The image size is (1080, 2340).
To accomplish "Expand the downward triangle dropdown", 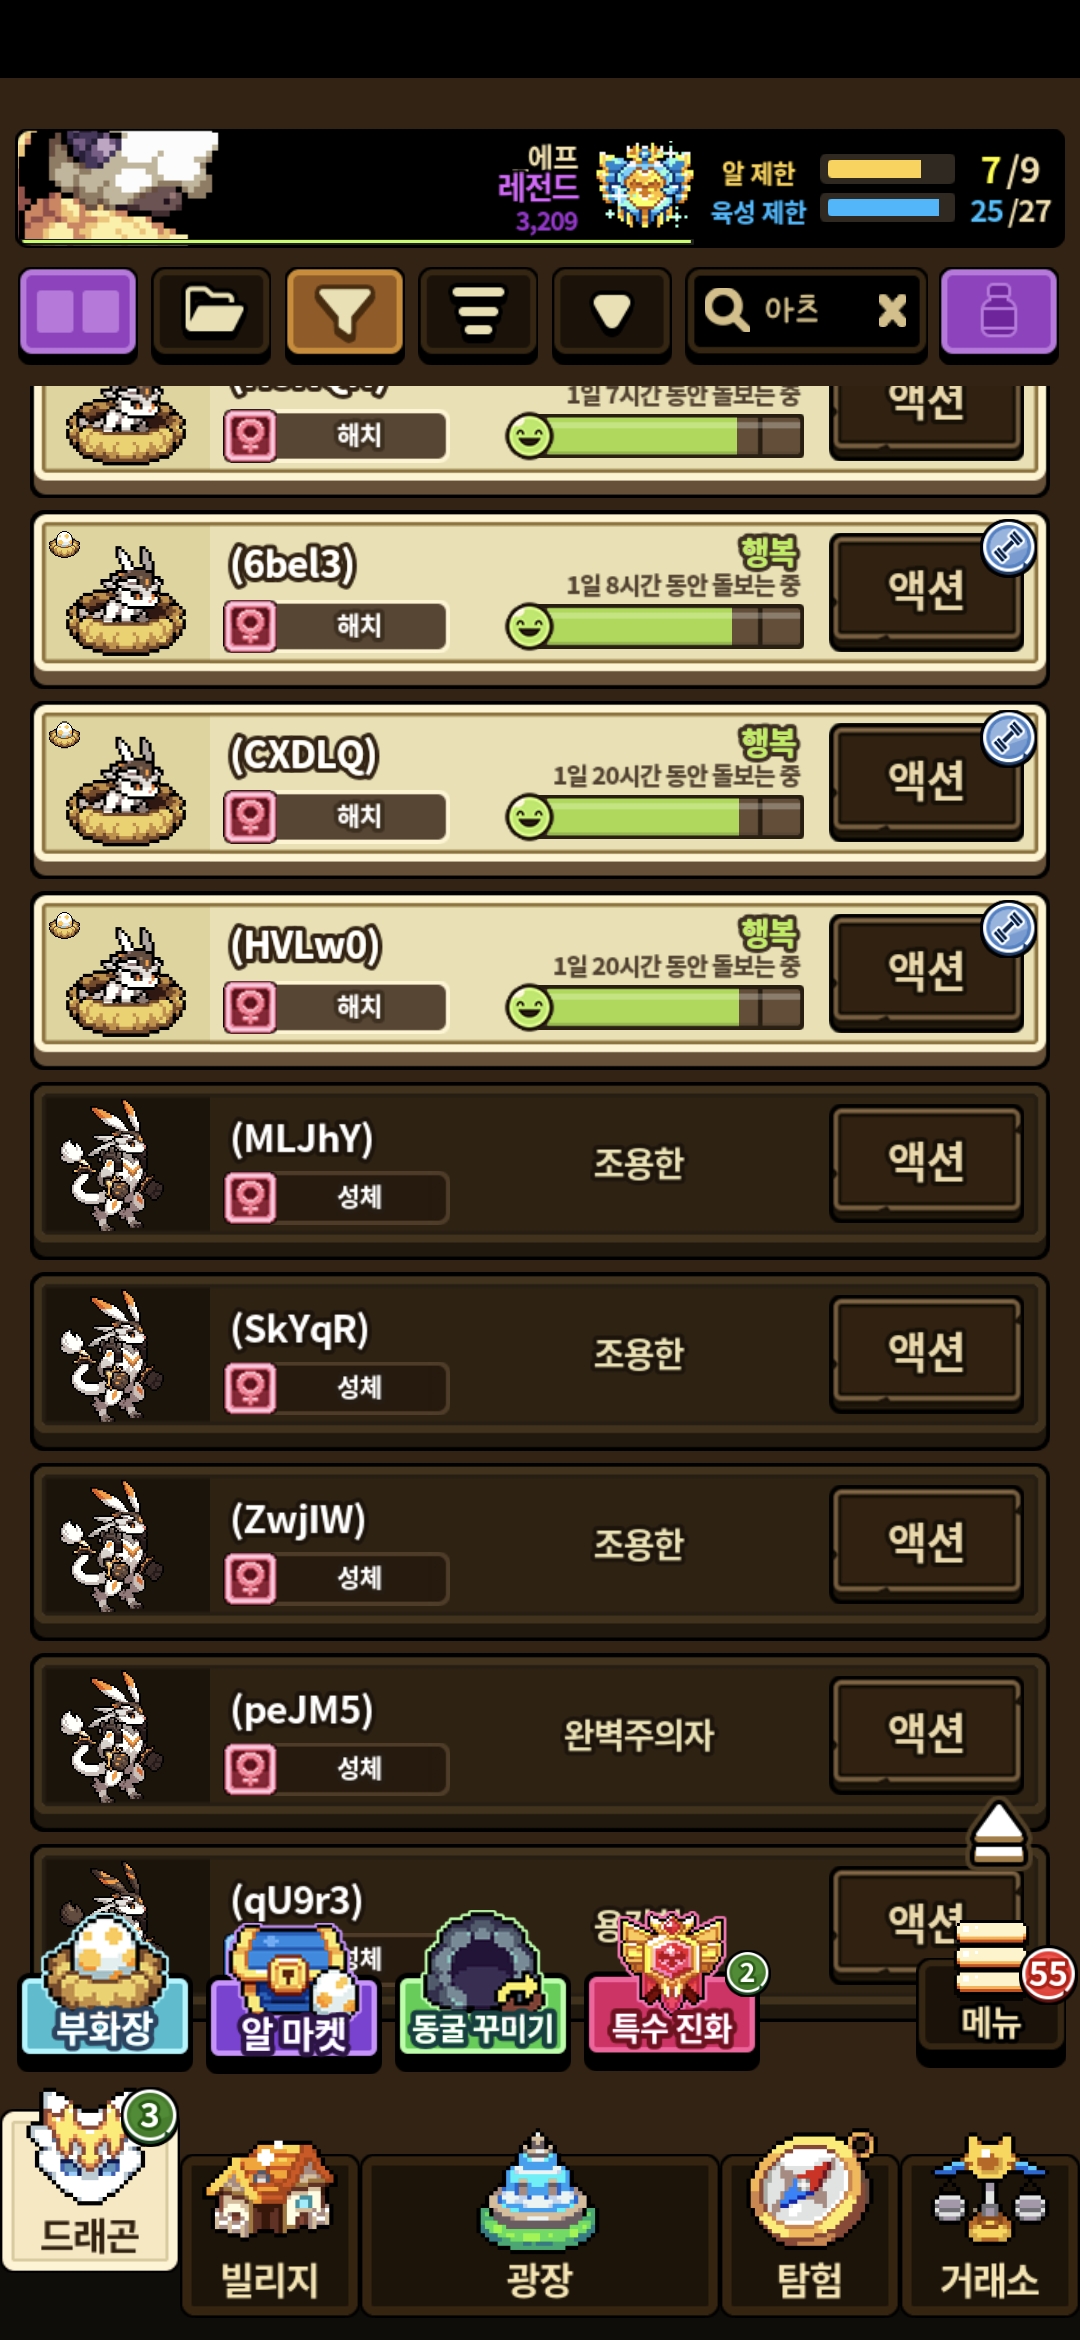I will pos(611,312).
